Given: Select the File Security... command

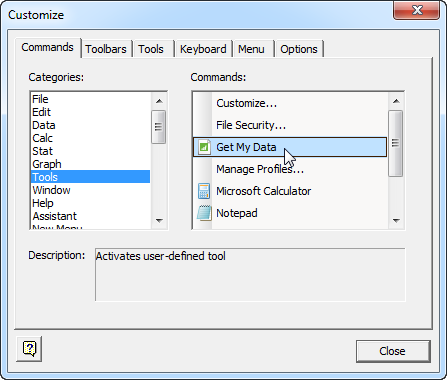Looking at the screenshot, I should coord(290,125).
